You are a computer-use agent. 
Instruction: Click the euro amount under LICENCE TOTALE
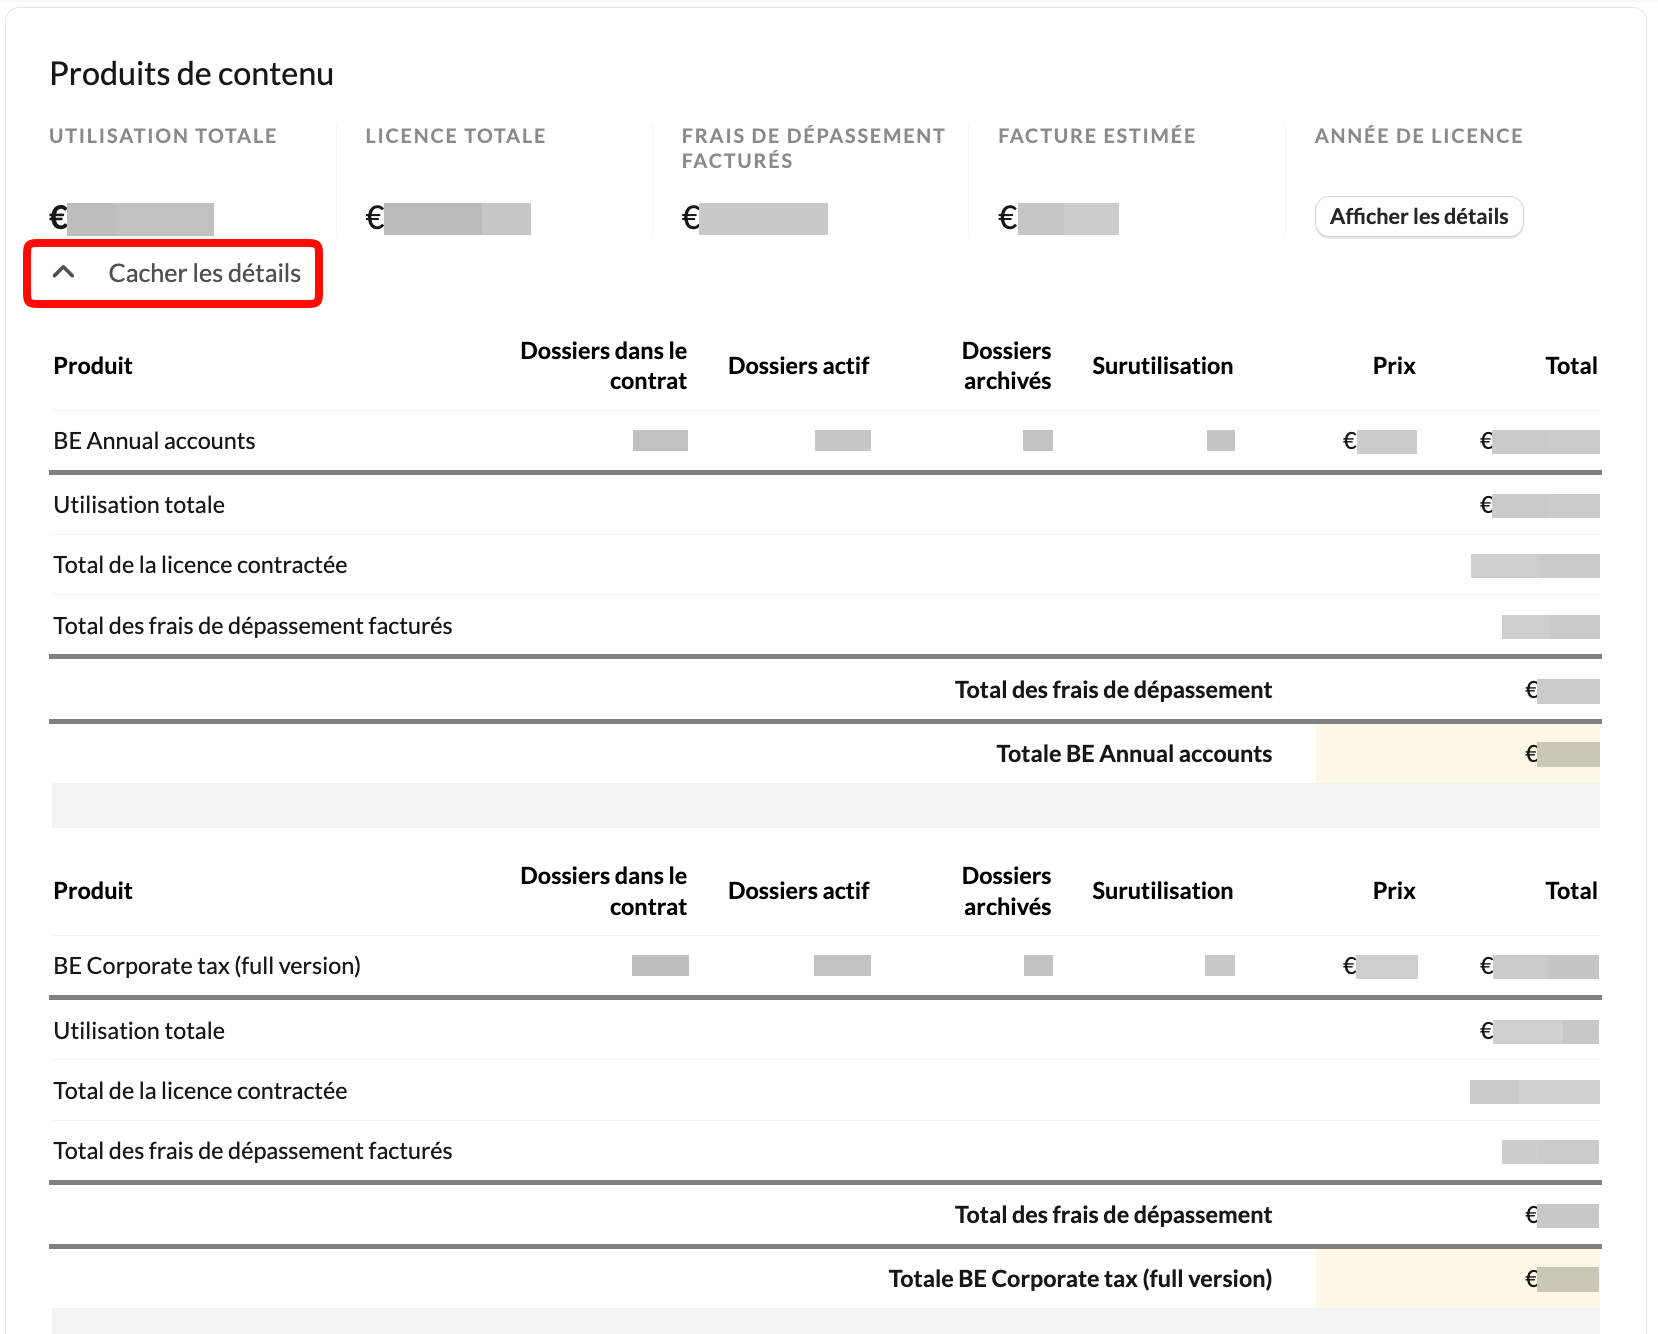(448, 218)
